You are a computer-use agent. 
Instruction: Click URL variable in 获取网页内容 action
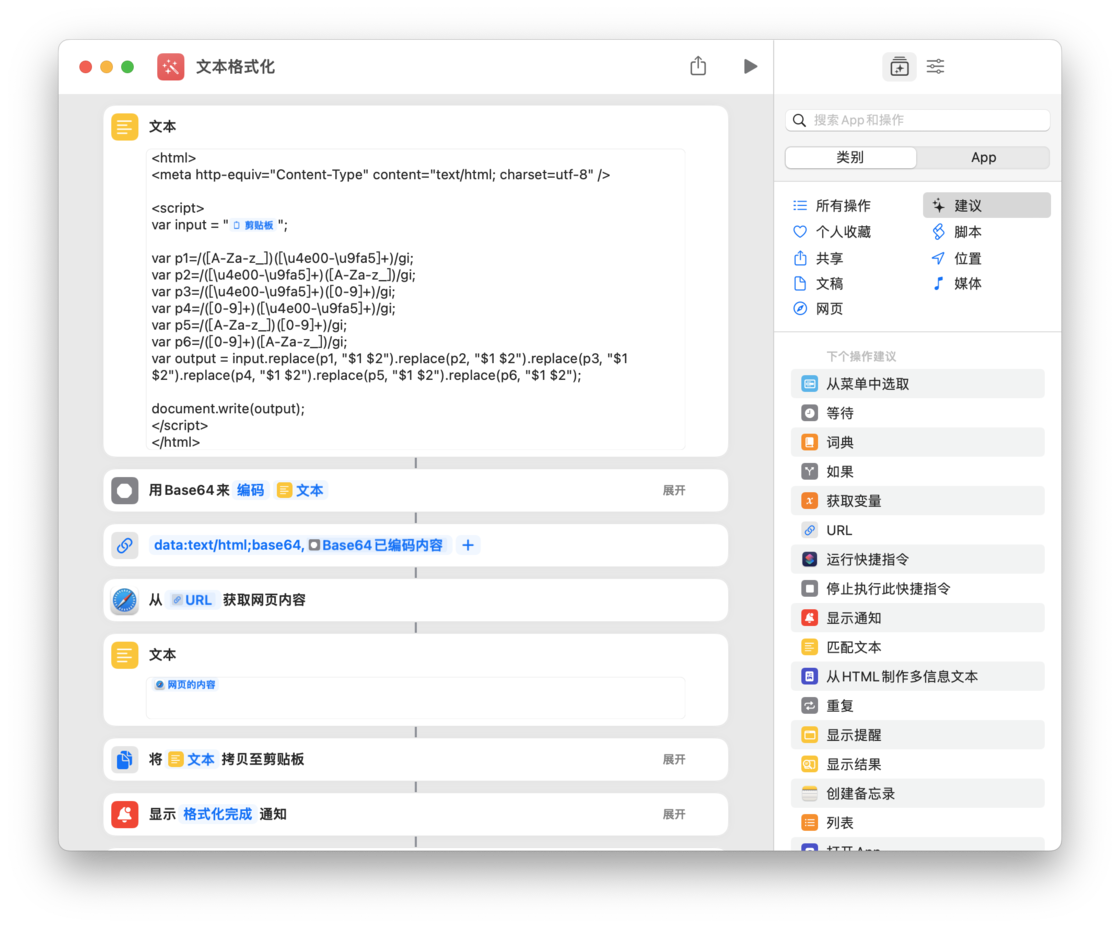click(192, 600)
